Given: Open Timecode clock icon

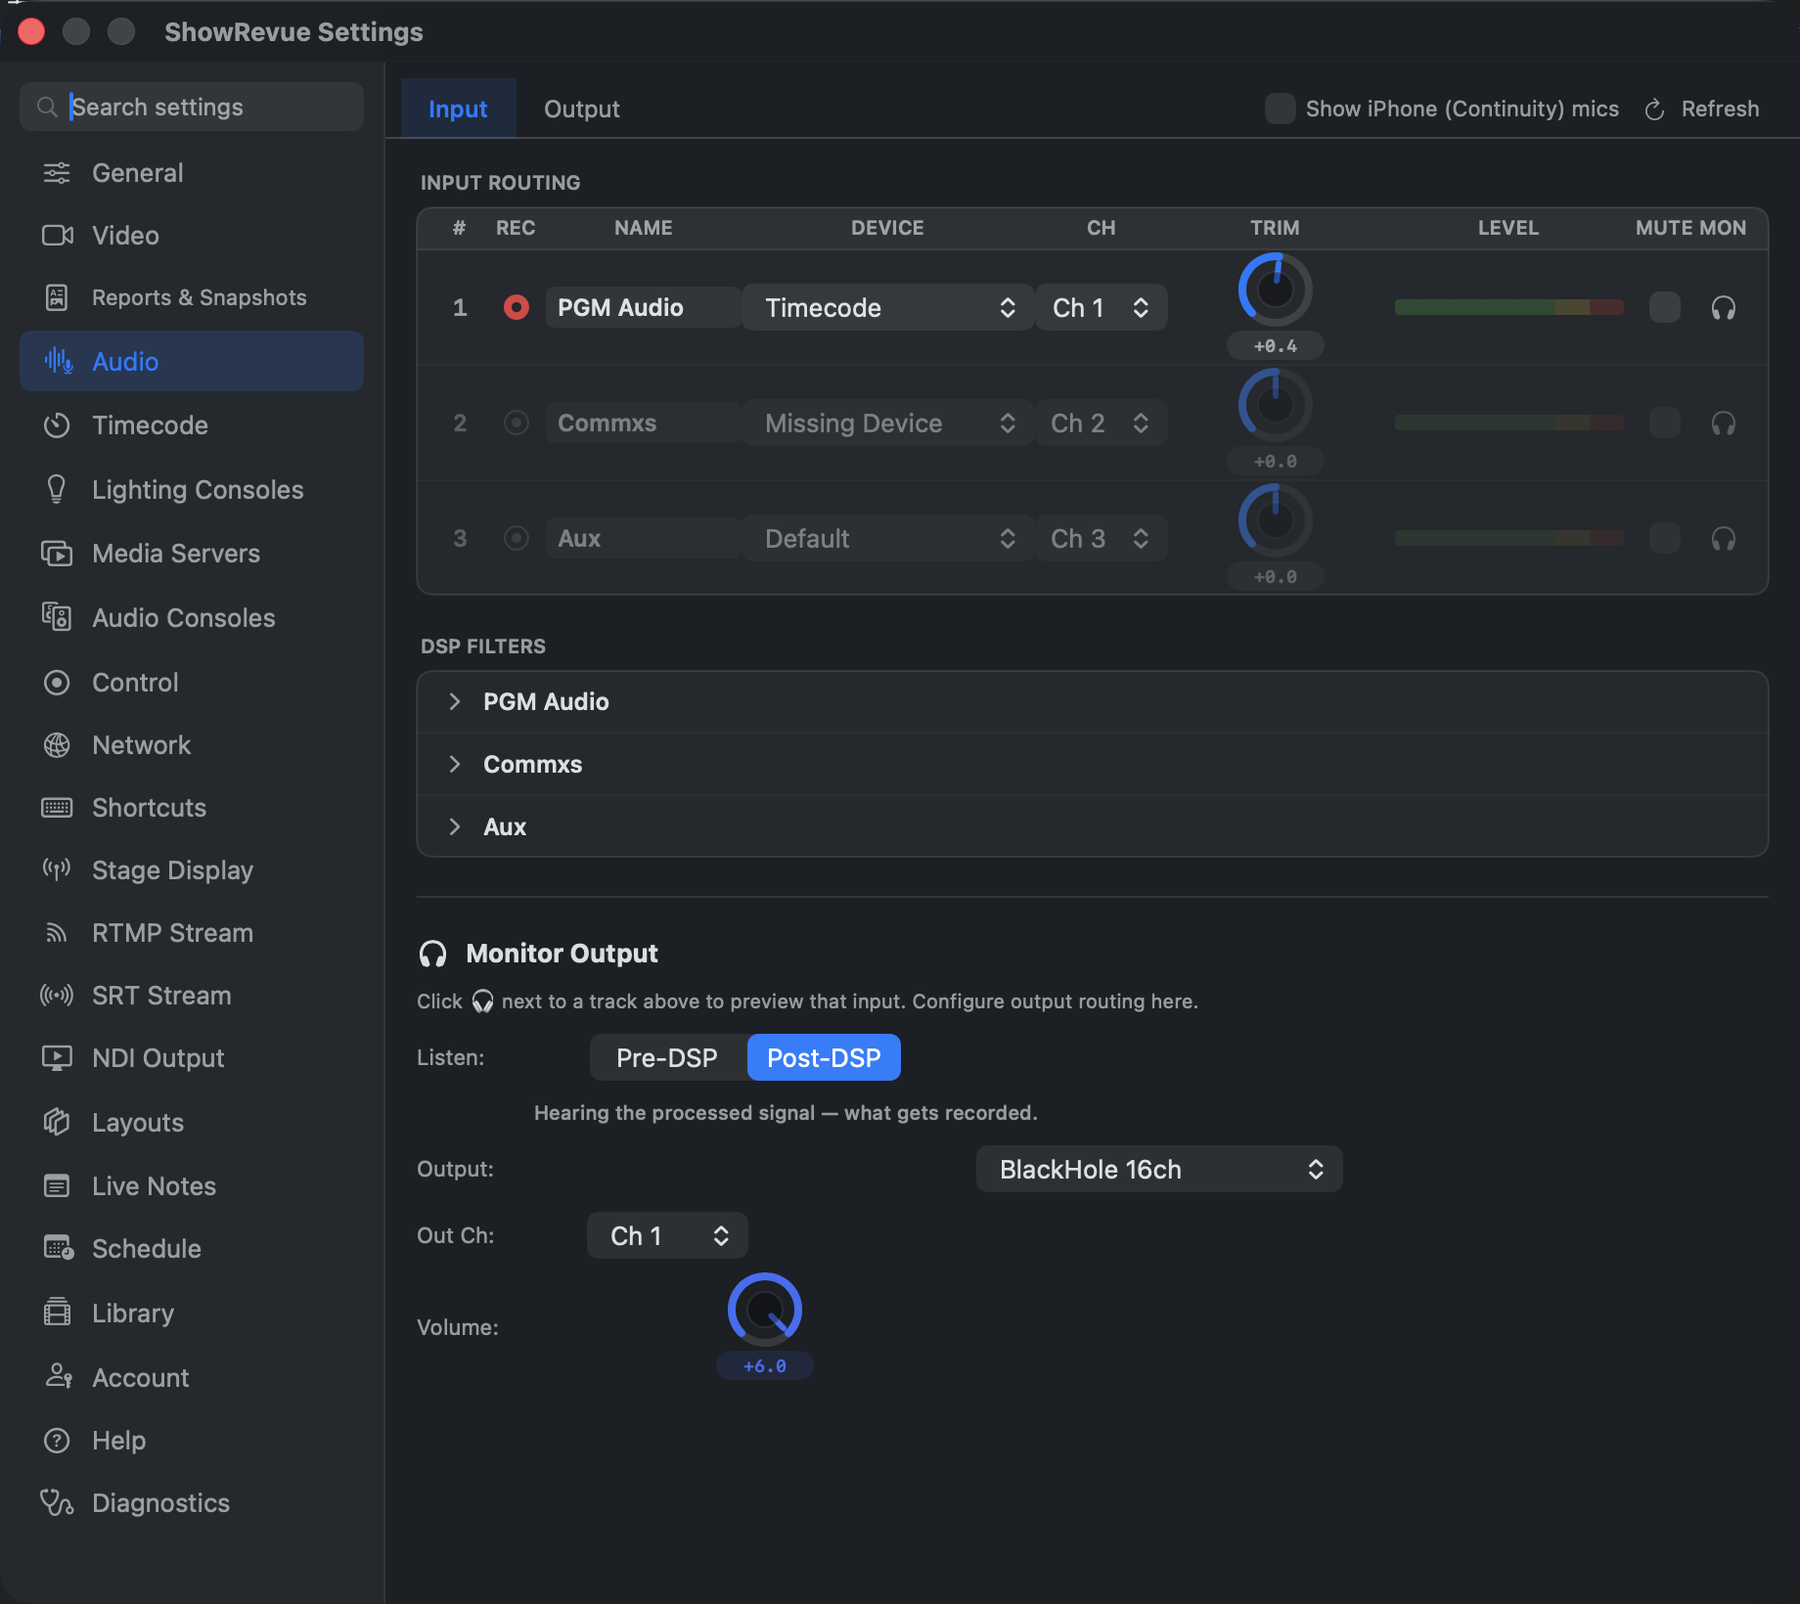Looking at the screenshot, I should pos(57,425).
